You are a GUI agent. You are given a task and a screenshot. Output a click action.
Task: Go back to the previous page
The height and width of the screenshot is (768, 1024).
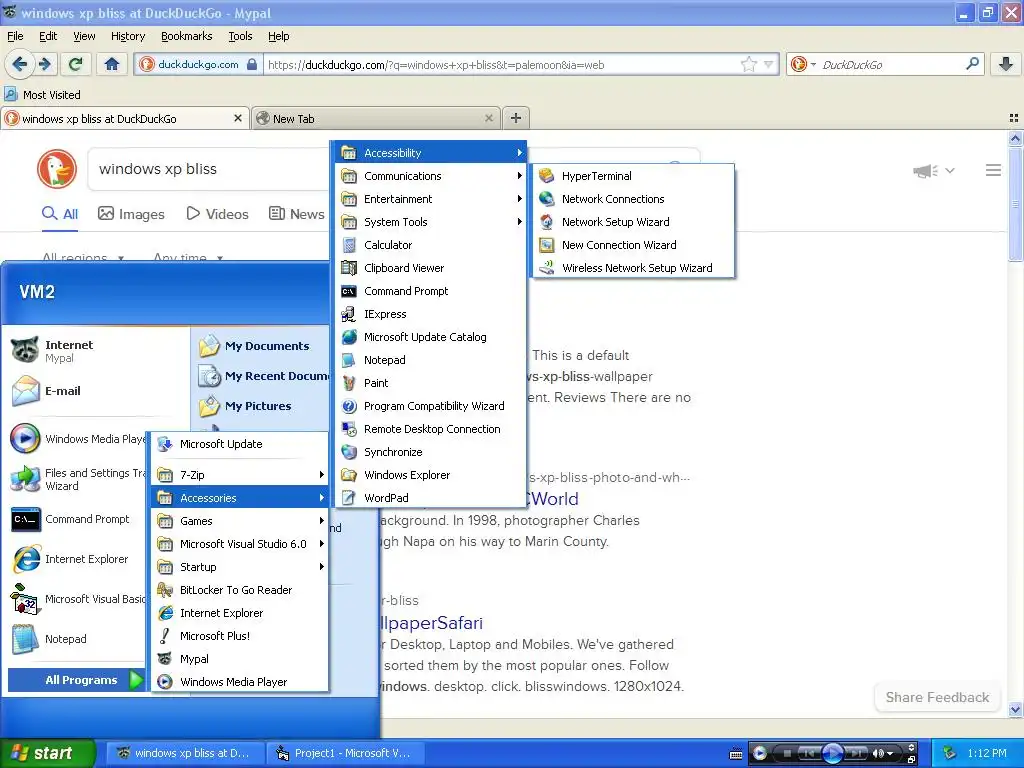click(x=20, y=64)
